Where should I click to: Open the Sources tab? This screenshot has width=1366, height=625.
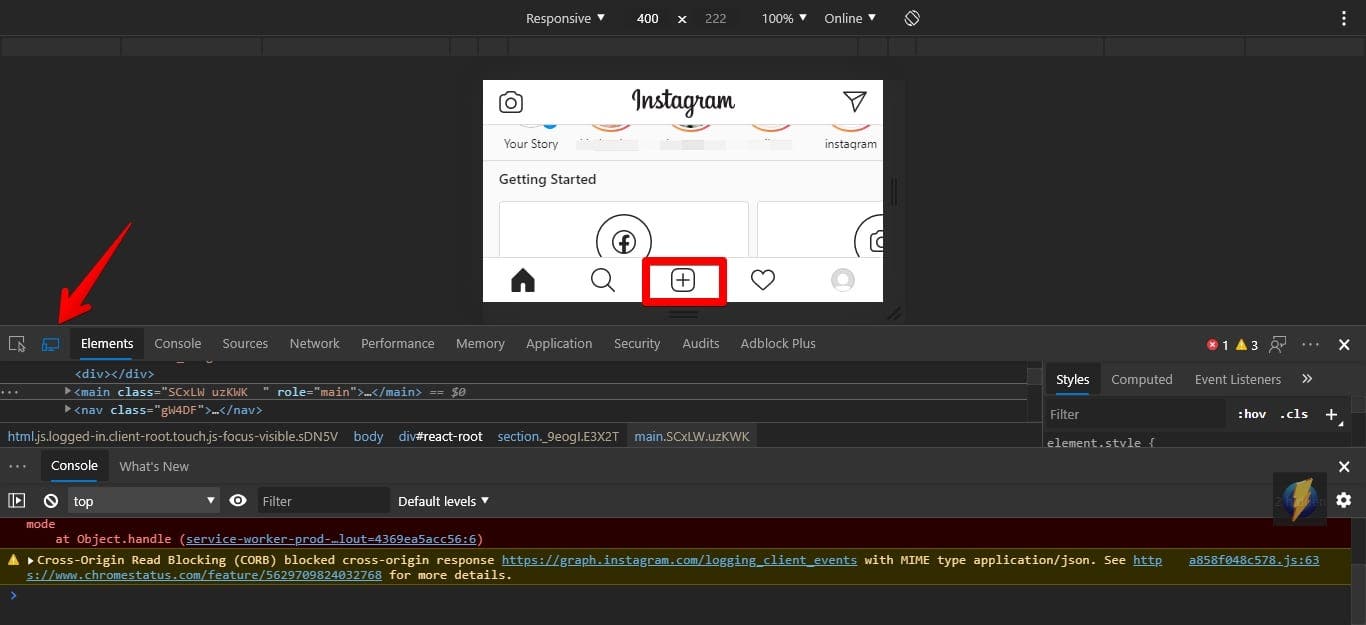tap(245, 343)
